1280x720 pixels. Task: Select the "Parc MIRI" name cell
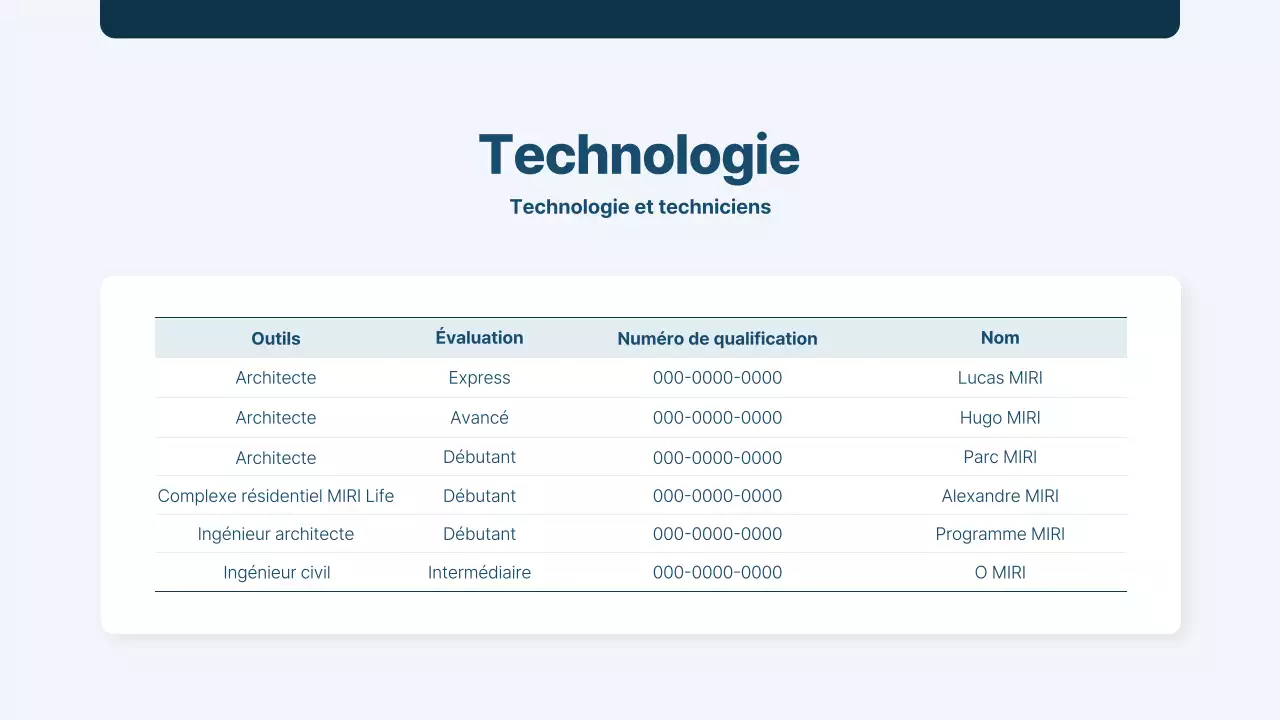coord(1000,457)
